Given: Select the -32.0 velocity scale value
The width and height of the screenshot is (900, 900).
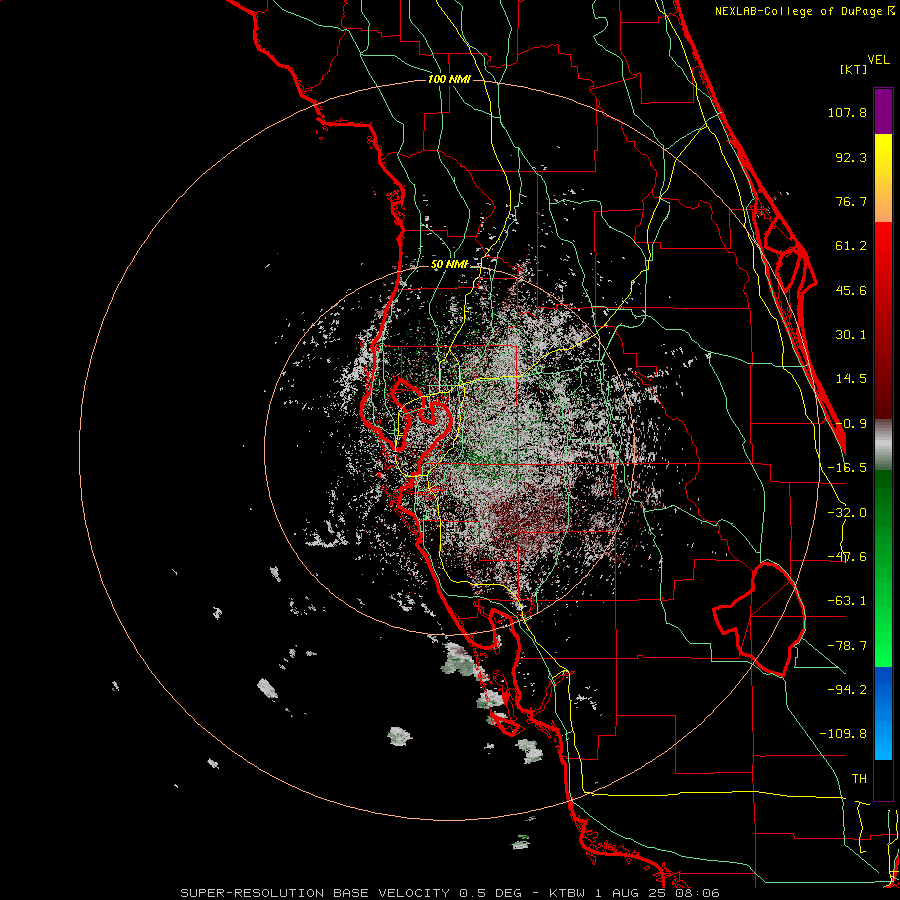Looking at the screenshot, I should [847, 513].
